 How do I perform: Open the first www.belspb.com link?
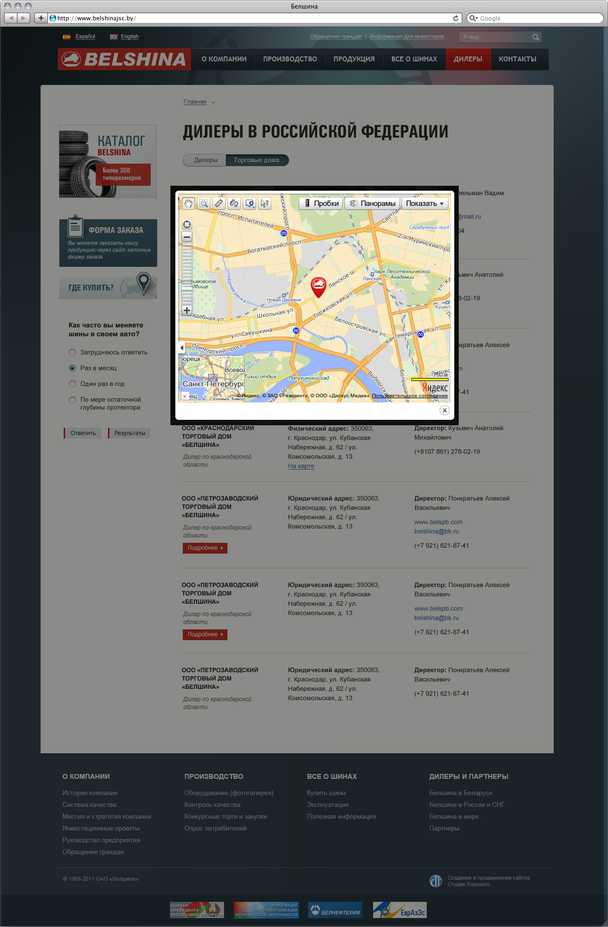pyautogui.click(x=438, y=522)
